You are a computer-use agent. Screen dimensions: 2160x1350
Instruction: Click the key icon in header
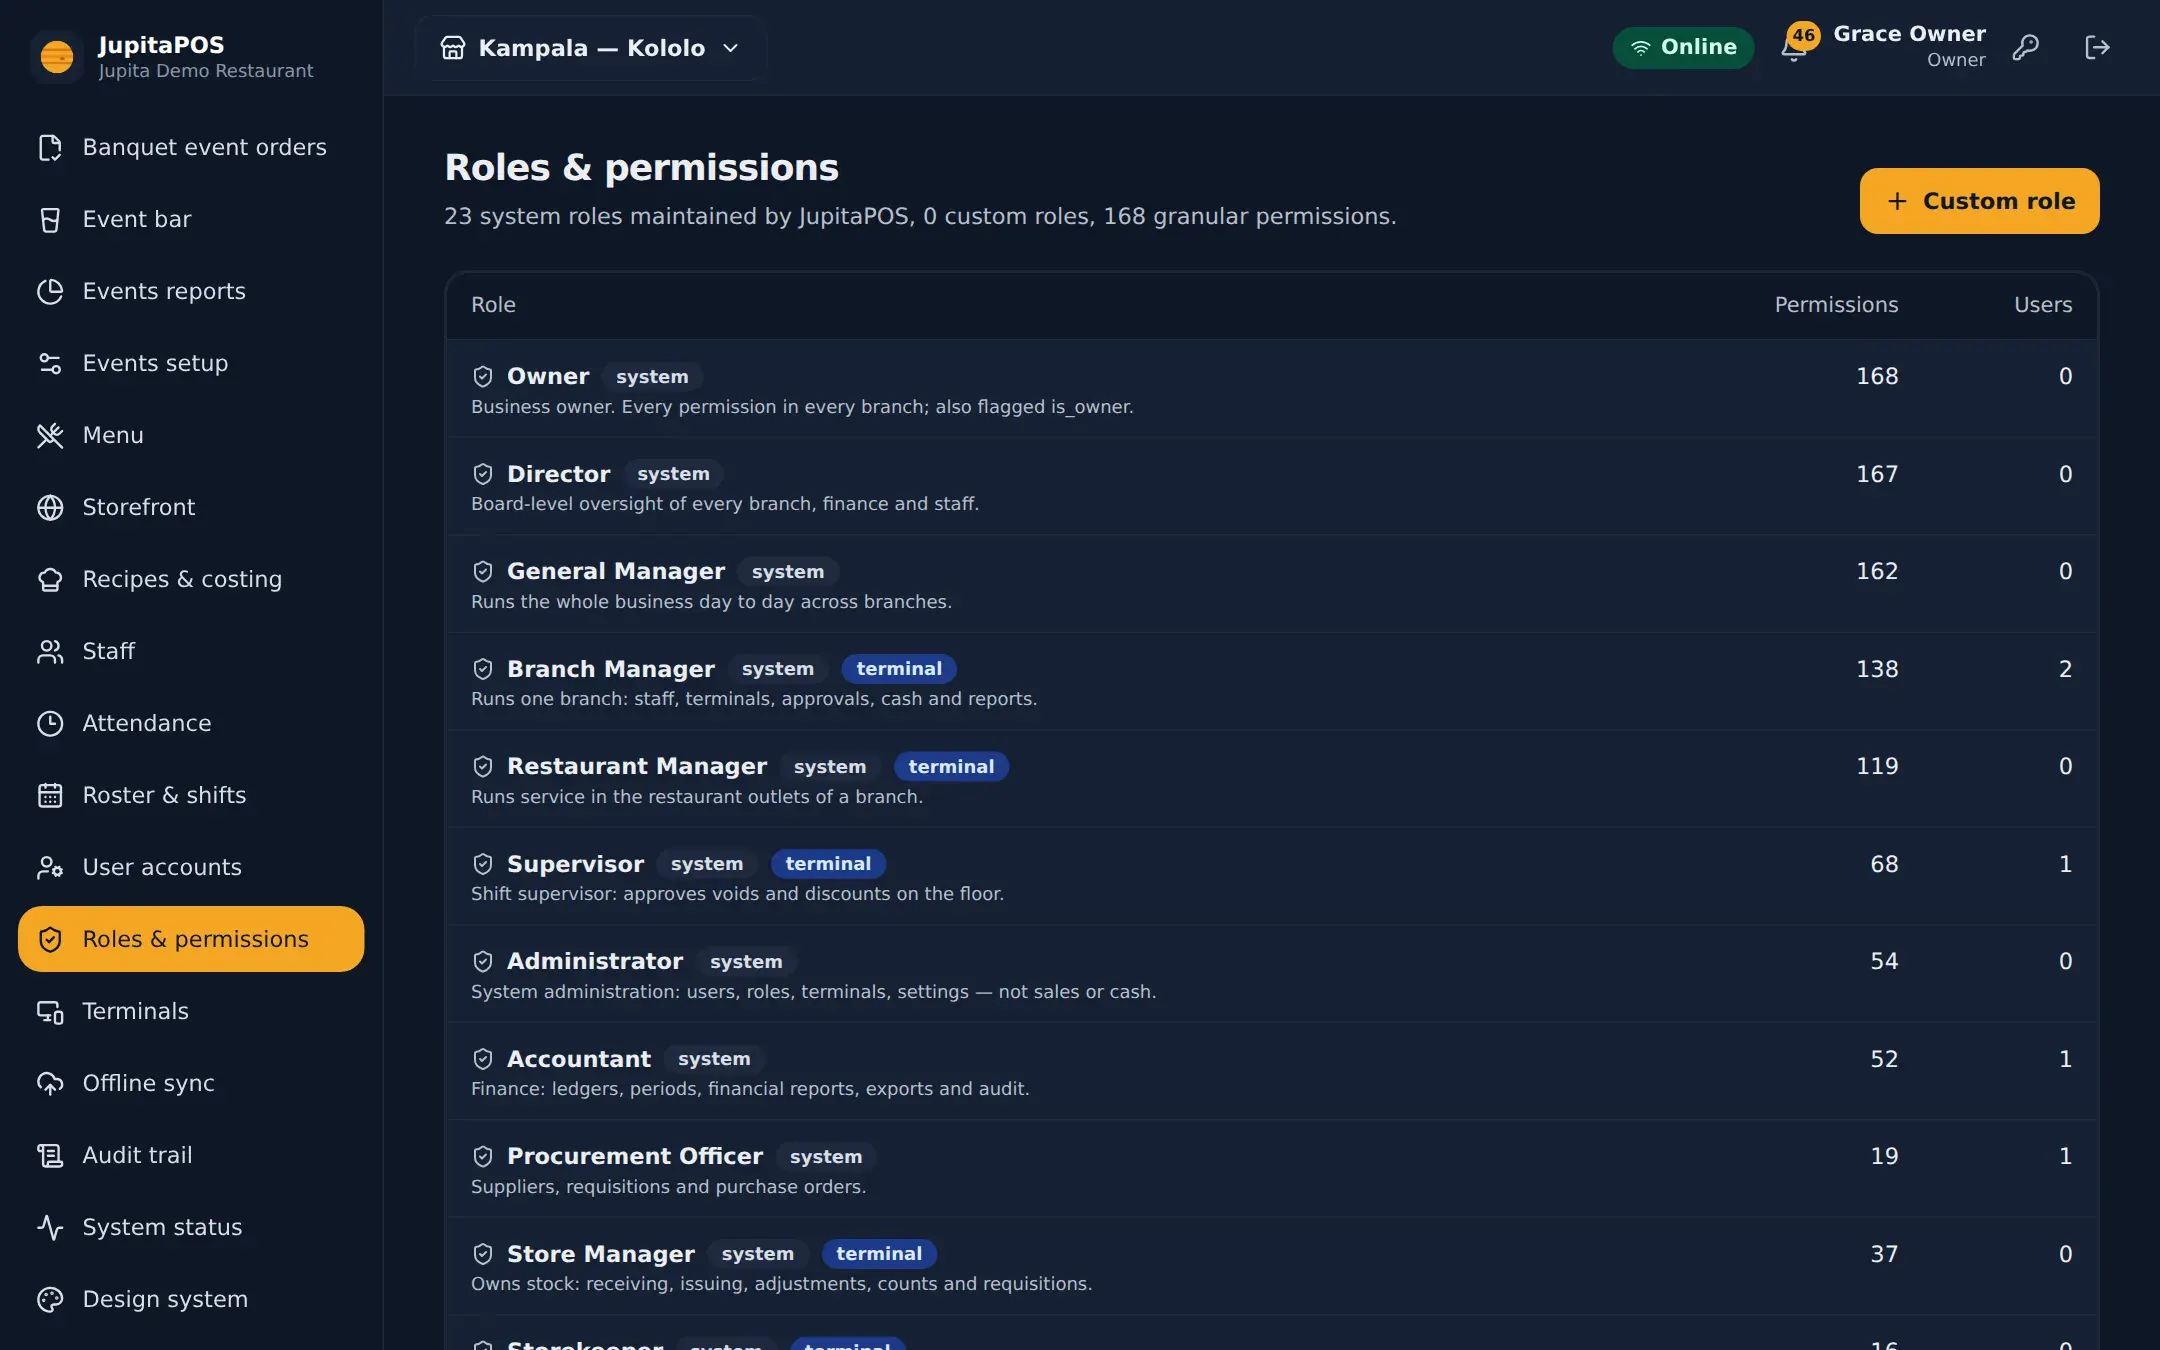click(x=2026, y=47)
